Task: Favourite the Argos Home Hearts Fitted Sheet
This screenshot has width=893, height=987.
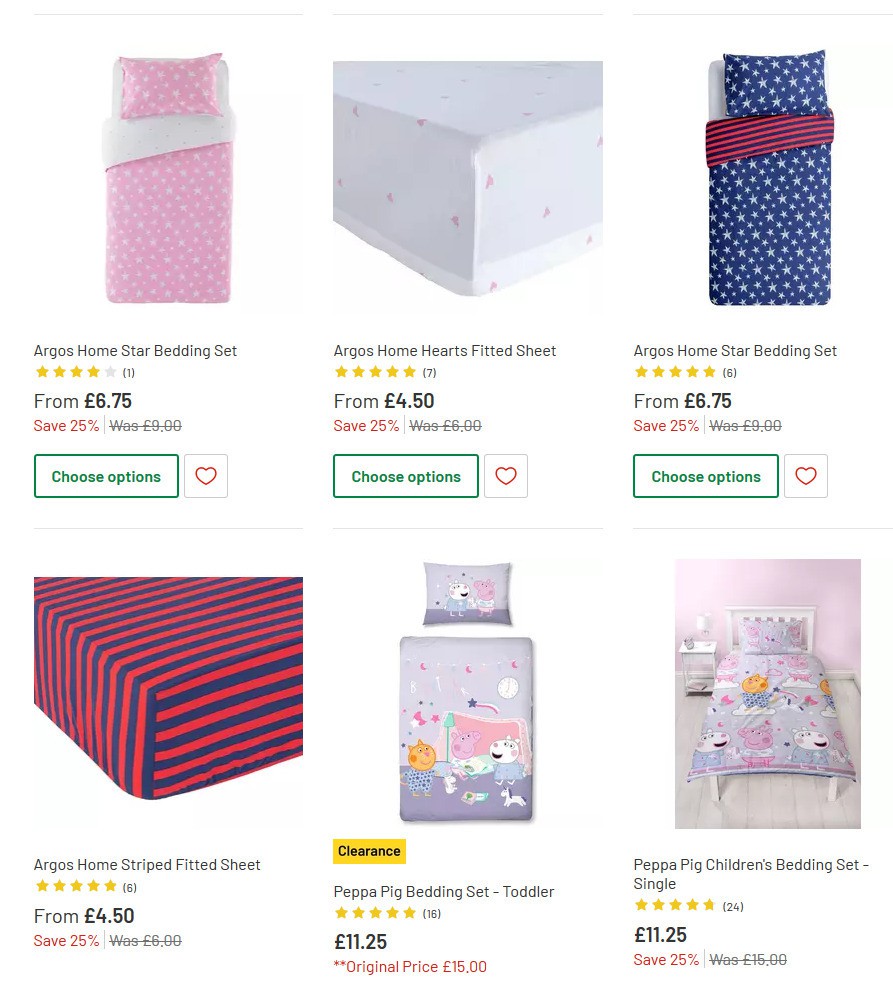Action: [x=506, y=476]
